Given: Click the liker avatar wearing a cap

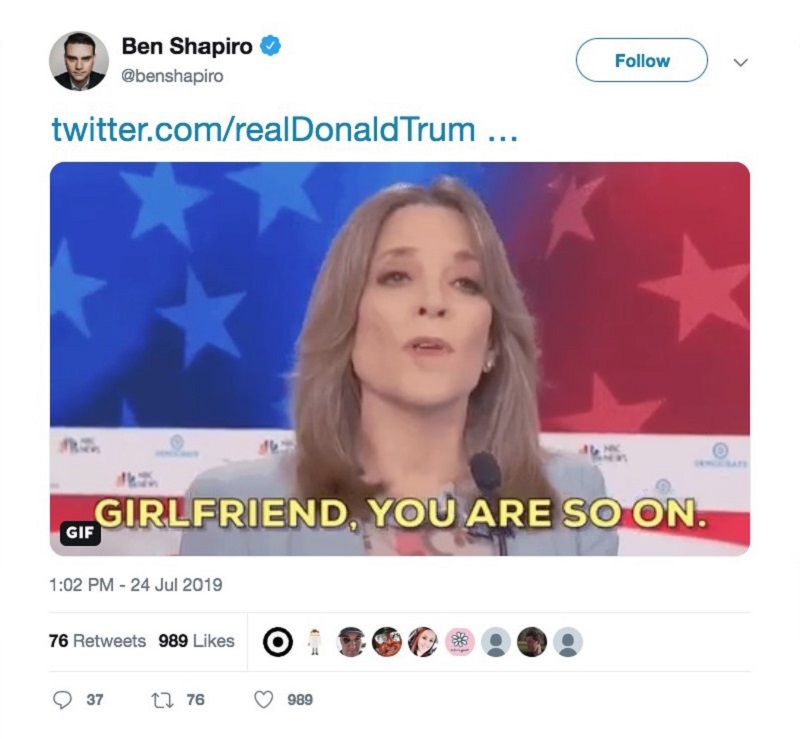Looking at the screenshot, I should (351, 642).
